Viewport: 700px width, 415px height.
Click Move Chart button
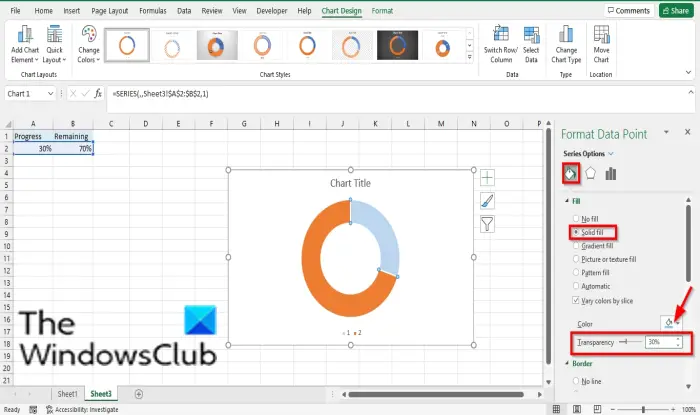(601, 45)
